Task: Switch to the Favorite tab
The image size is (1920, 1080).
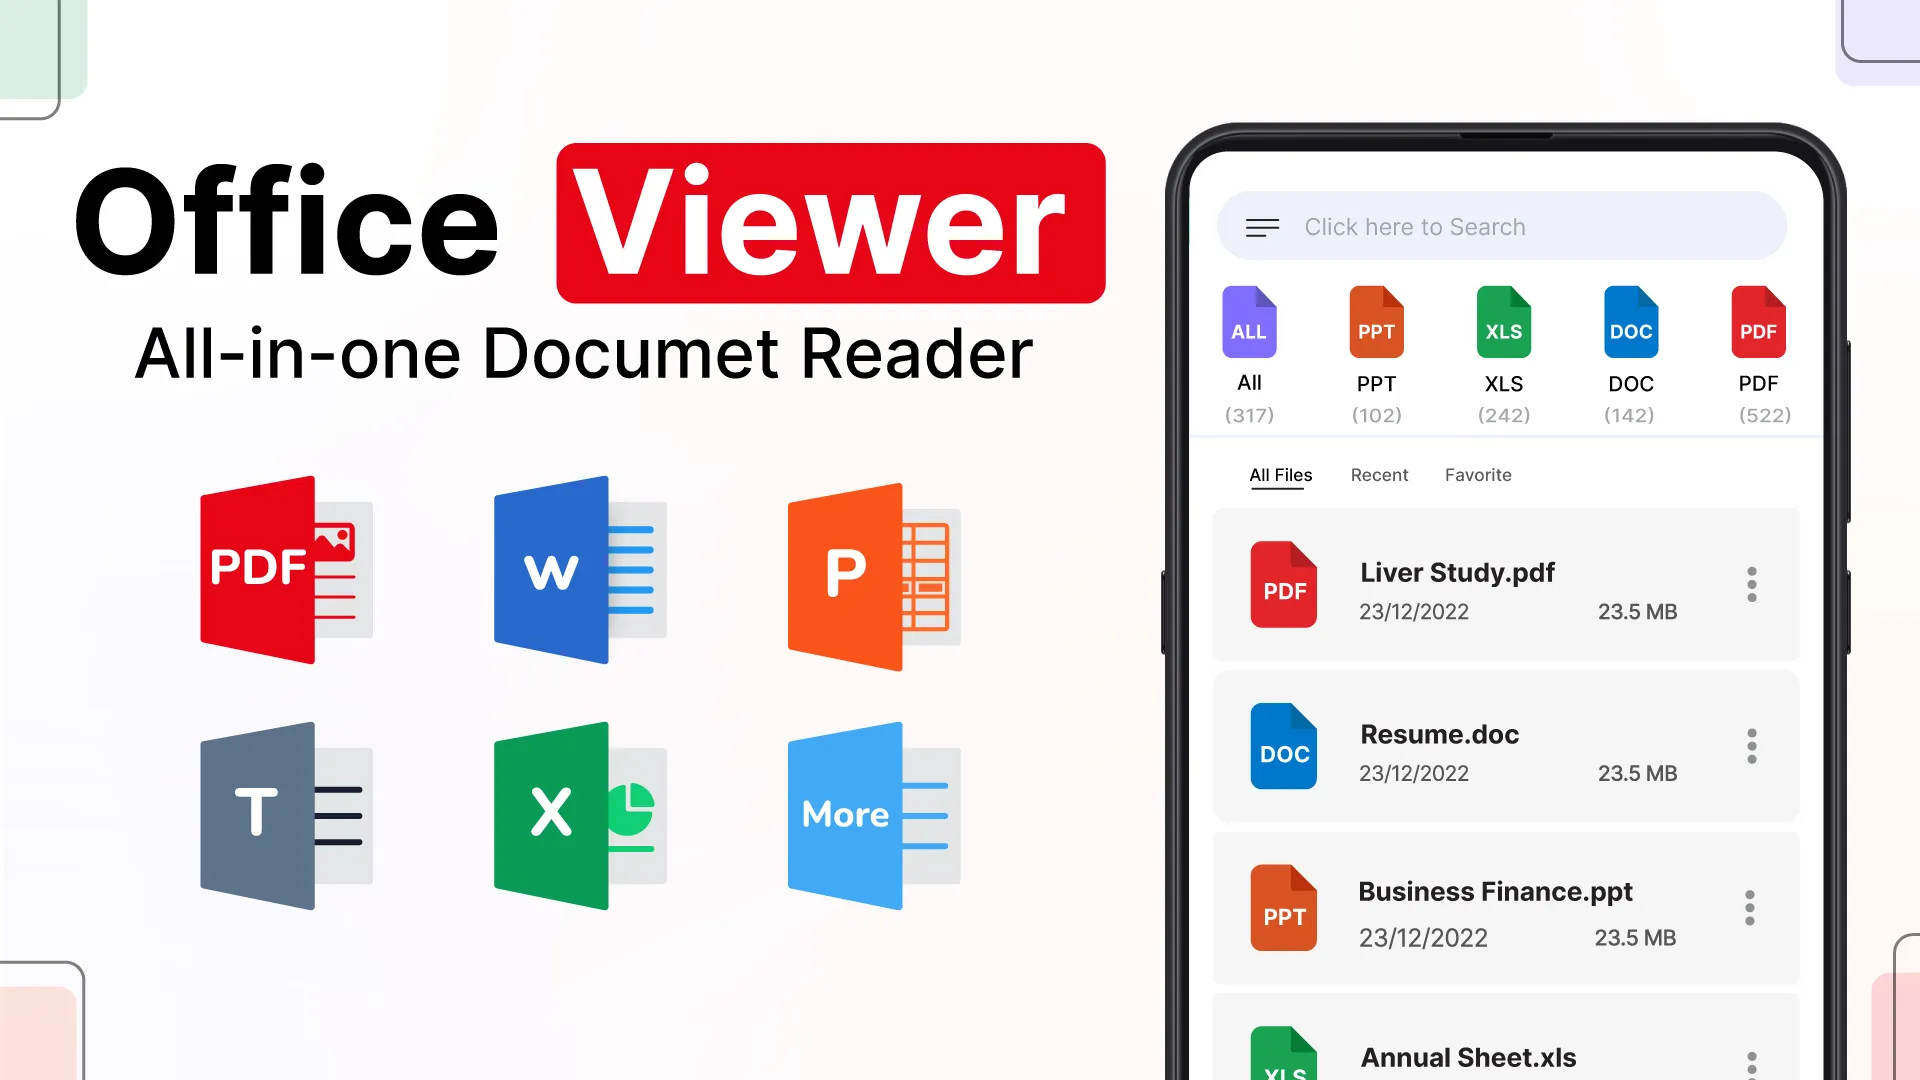Action: [x=1478, y=475]
